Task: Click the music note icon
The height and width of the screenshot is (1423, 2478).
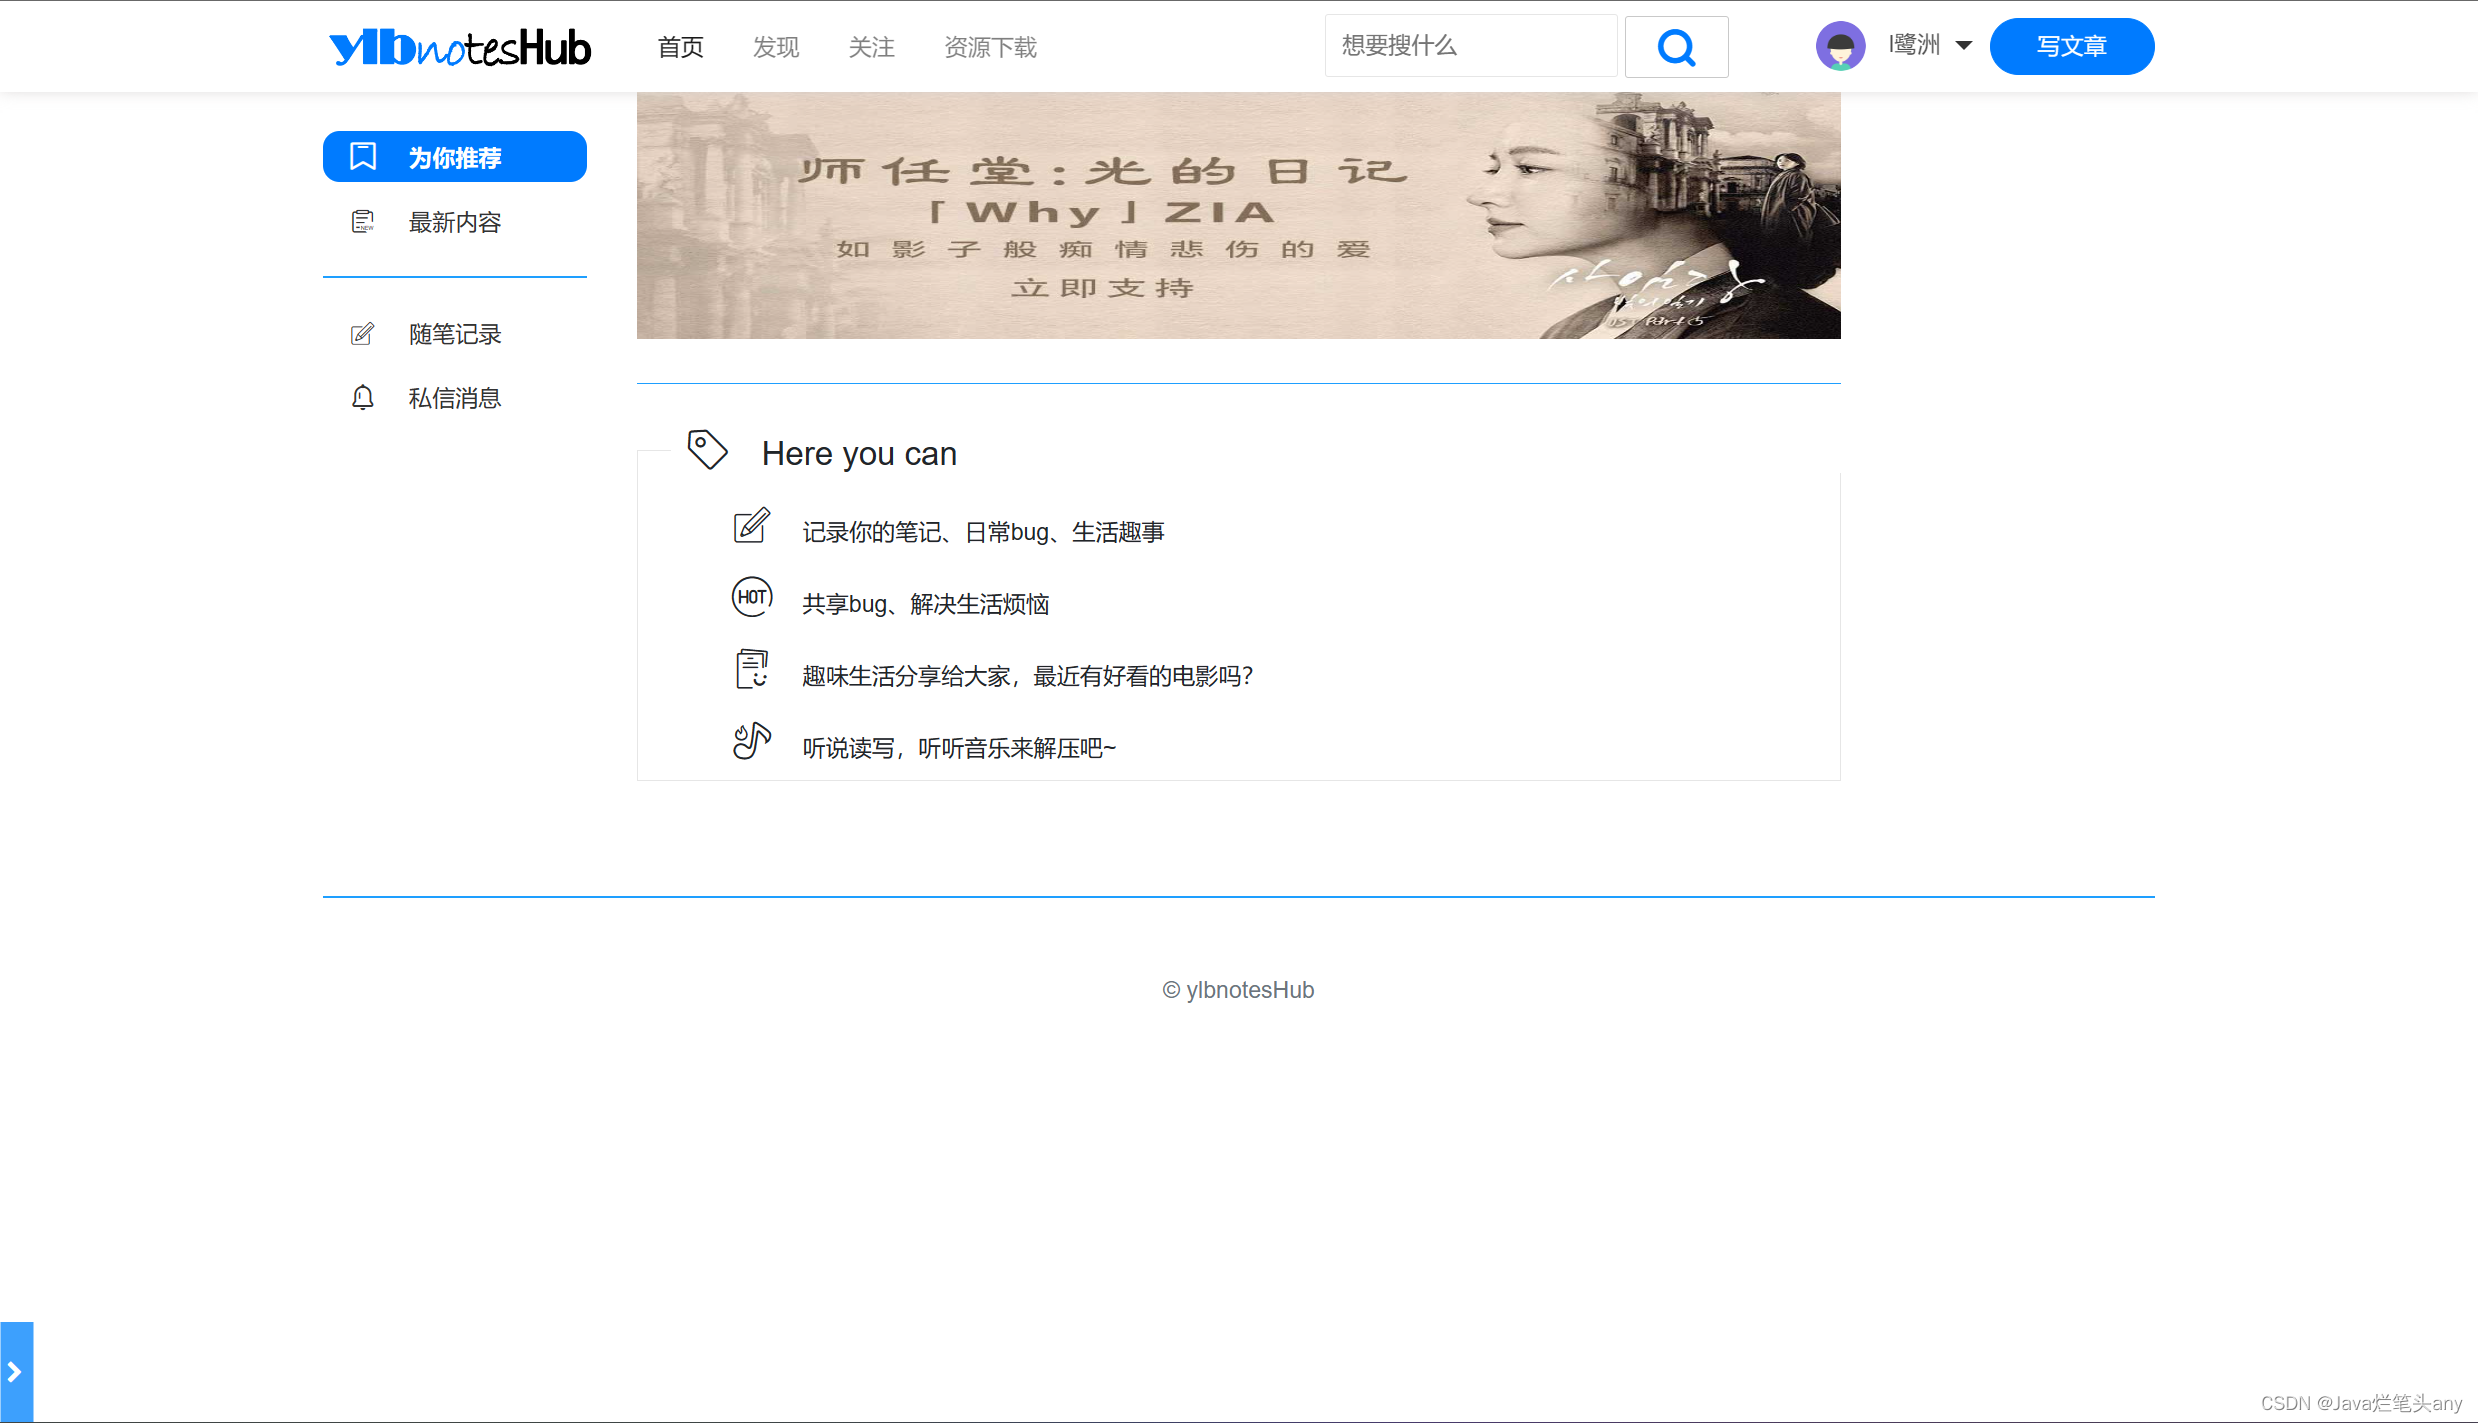Action: (752, 741)
